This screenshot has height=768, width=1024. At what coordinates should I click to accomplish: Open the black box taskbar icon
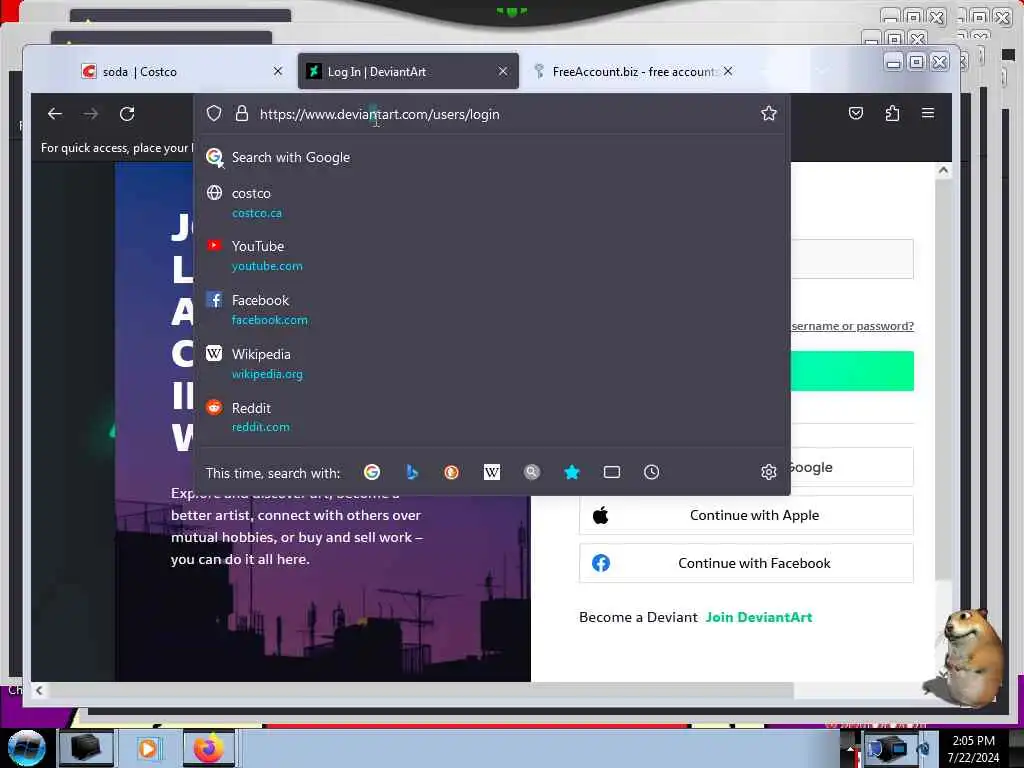click(x=86, y=748)
